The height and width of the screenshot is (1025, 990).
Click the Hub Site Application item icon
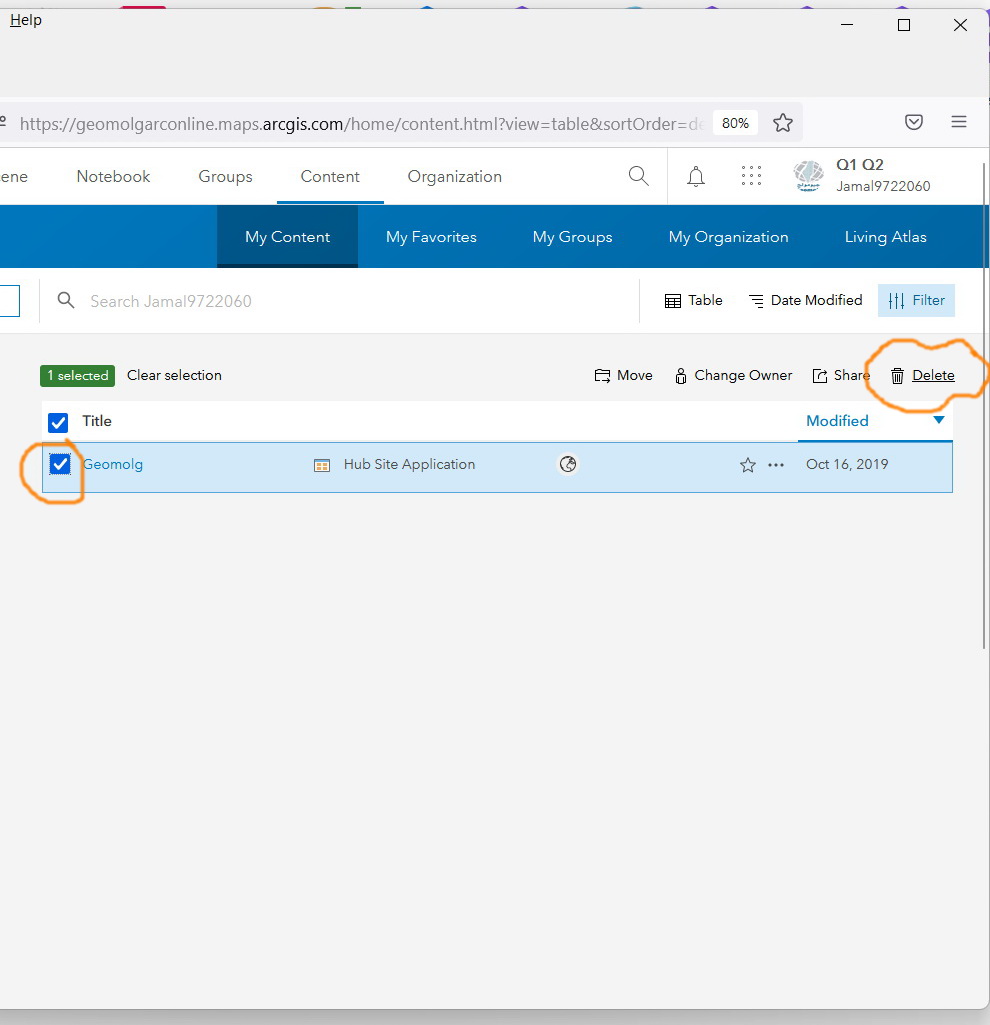tap(321, 464)
